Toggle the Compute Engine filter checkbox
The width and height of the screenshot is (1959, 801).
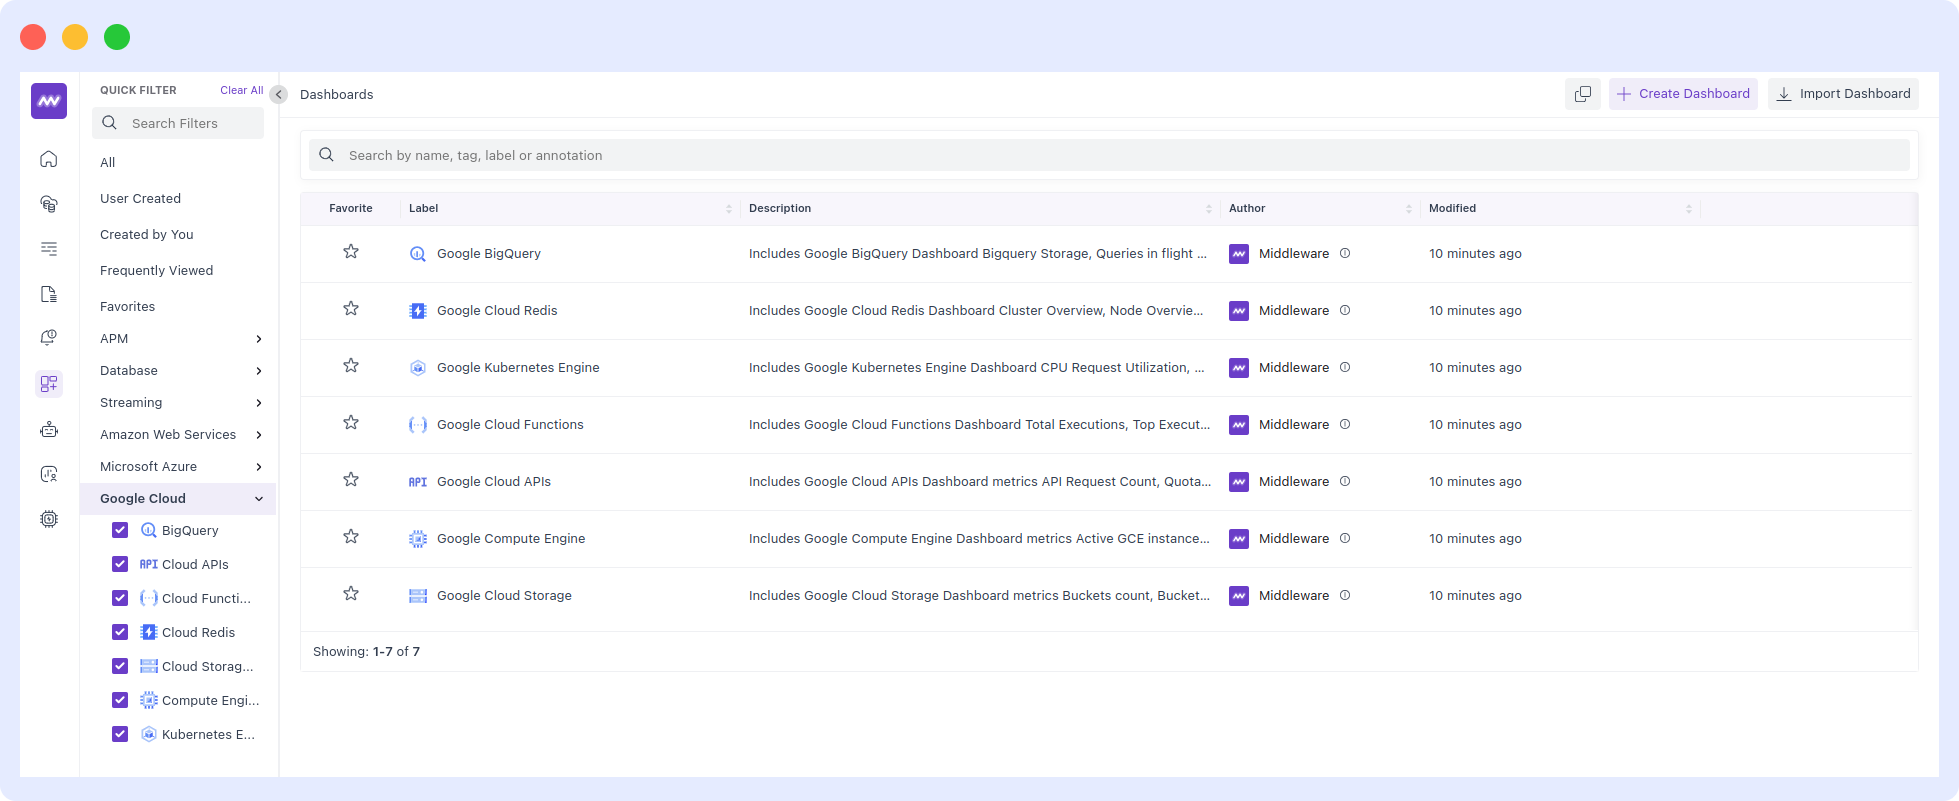120,700
